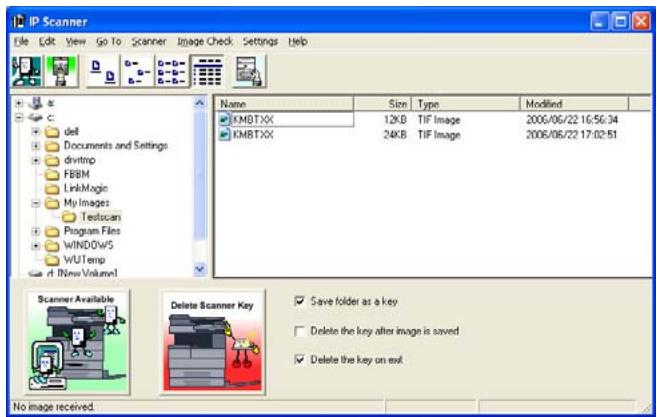
Task: Toggle Save folder as a key checkbox
Action: [300, 301]
